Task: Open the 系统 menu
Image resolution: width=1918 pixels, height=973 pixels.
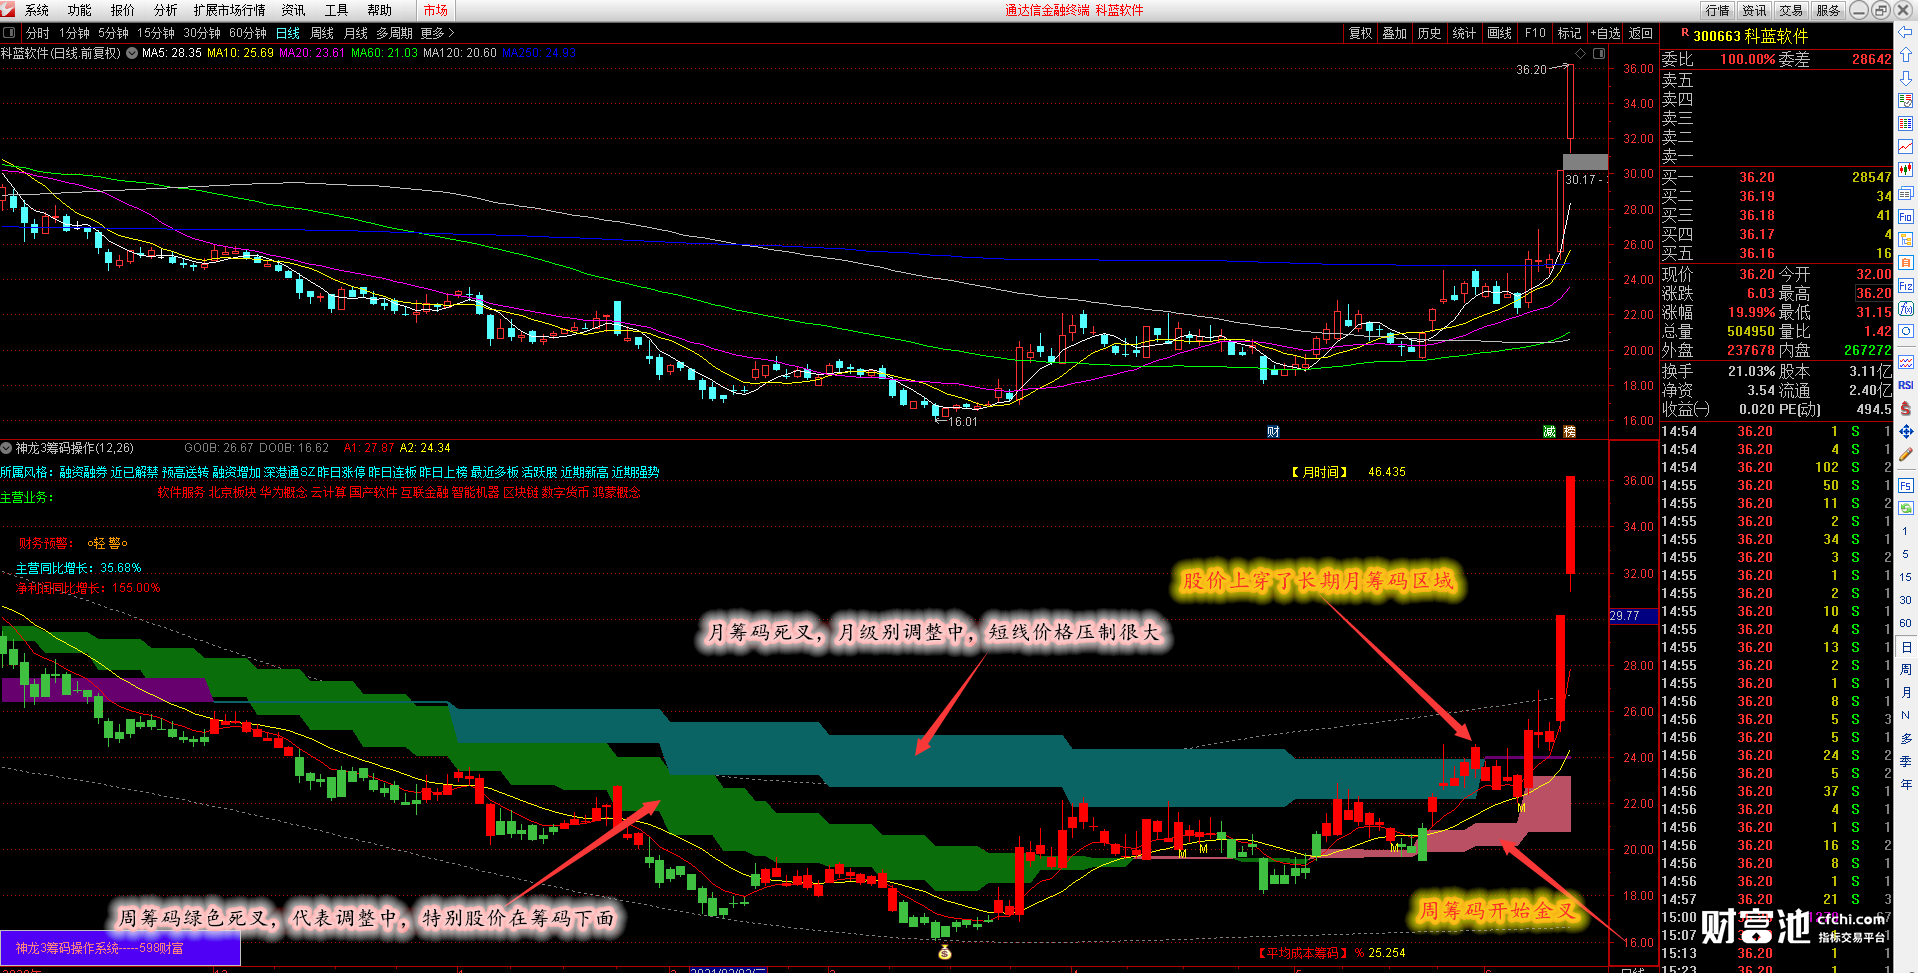Action: tap(37, 10)
